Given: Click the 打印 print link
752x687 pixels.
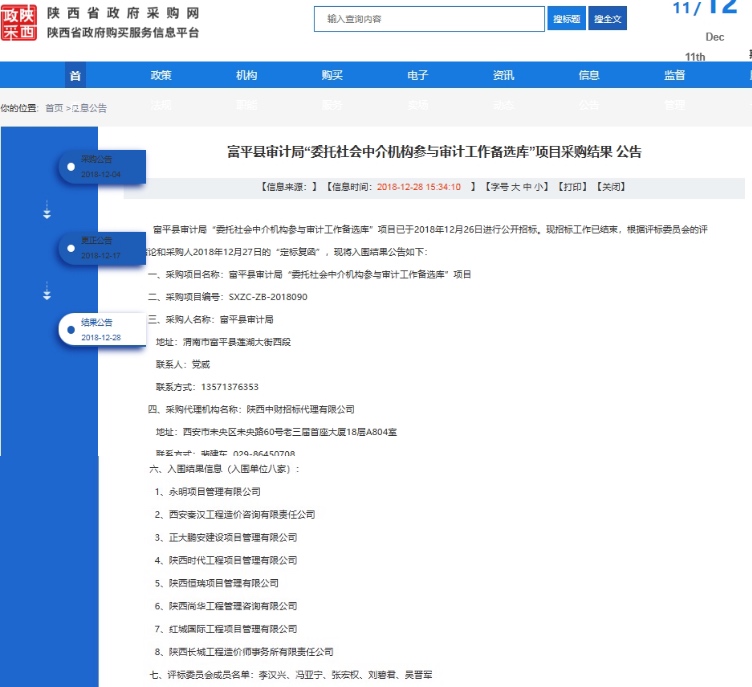Looking at the screenshot, I should (x=572, y=187).
